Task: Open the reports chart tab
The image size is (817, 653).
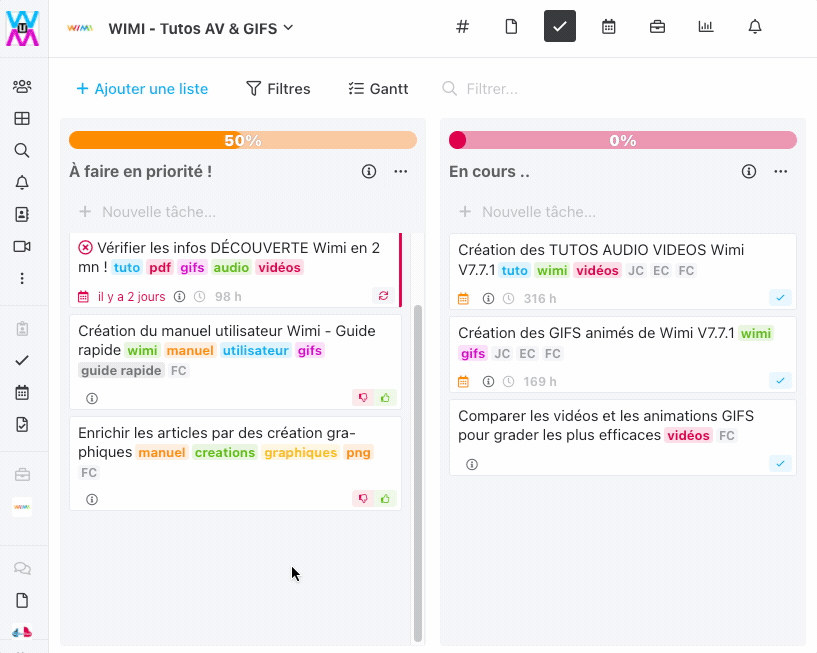Action: click(705, 26)
